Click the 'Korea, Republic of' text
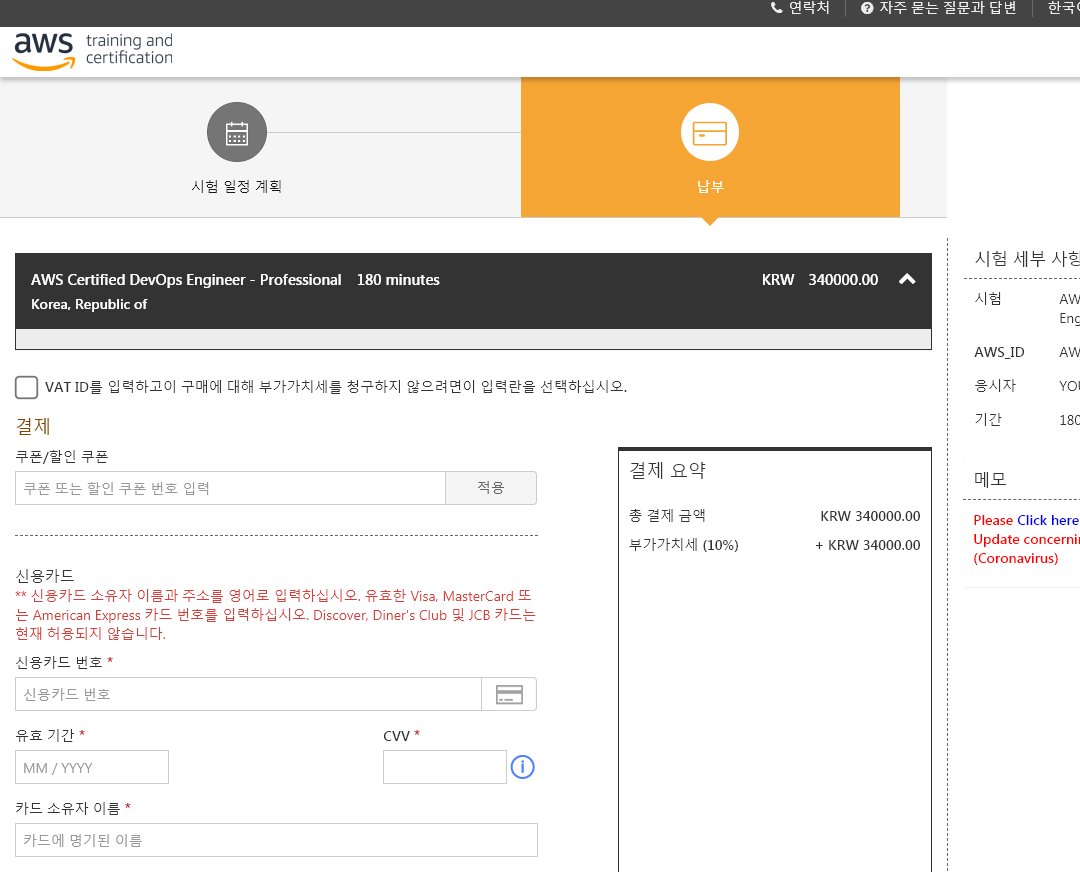This screenshot has height=872, width=1080. pos(89,304)
